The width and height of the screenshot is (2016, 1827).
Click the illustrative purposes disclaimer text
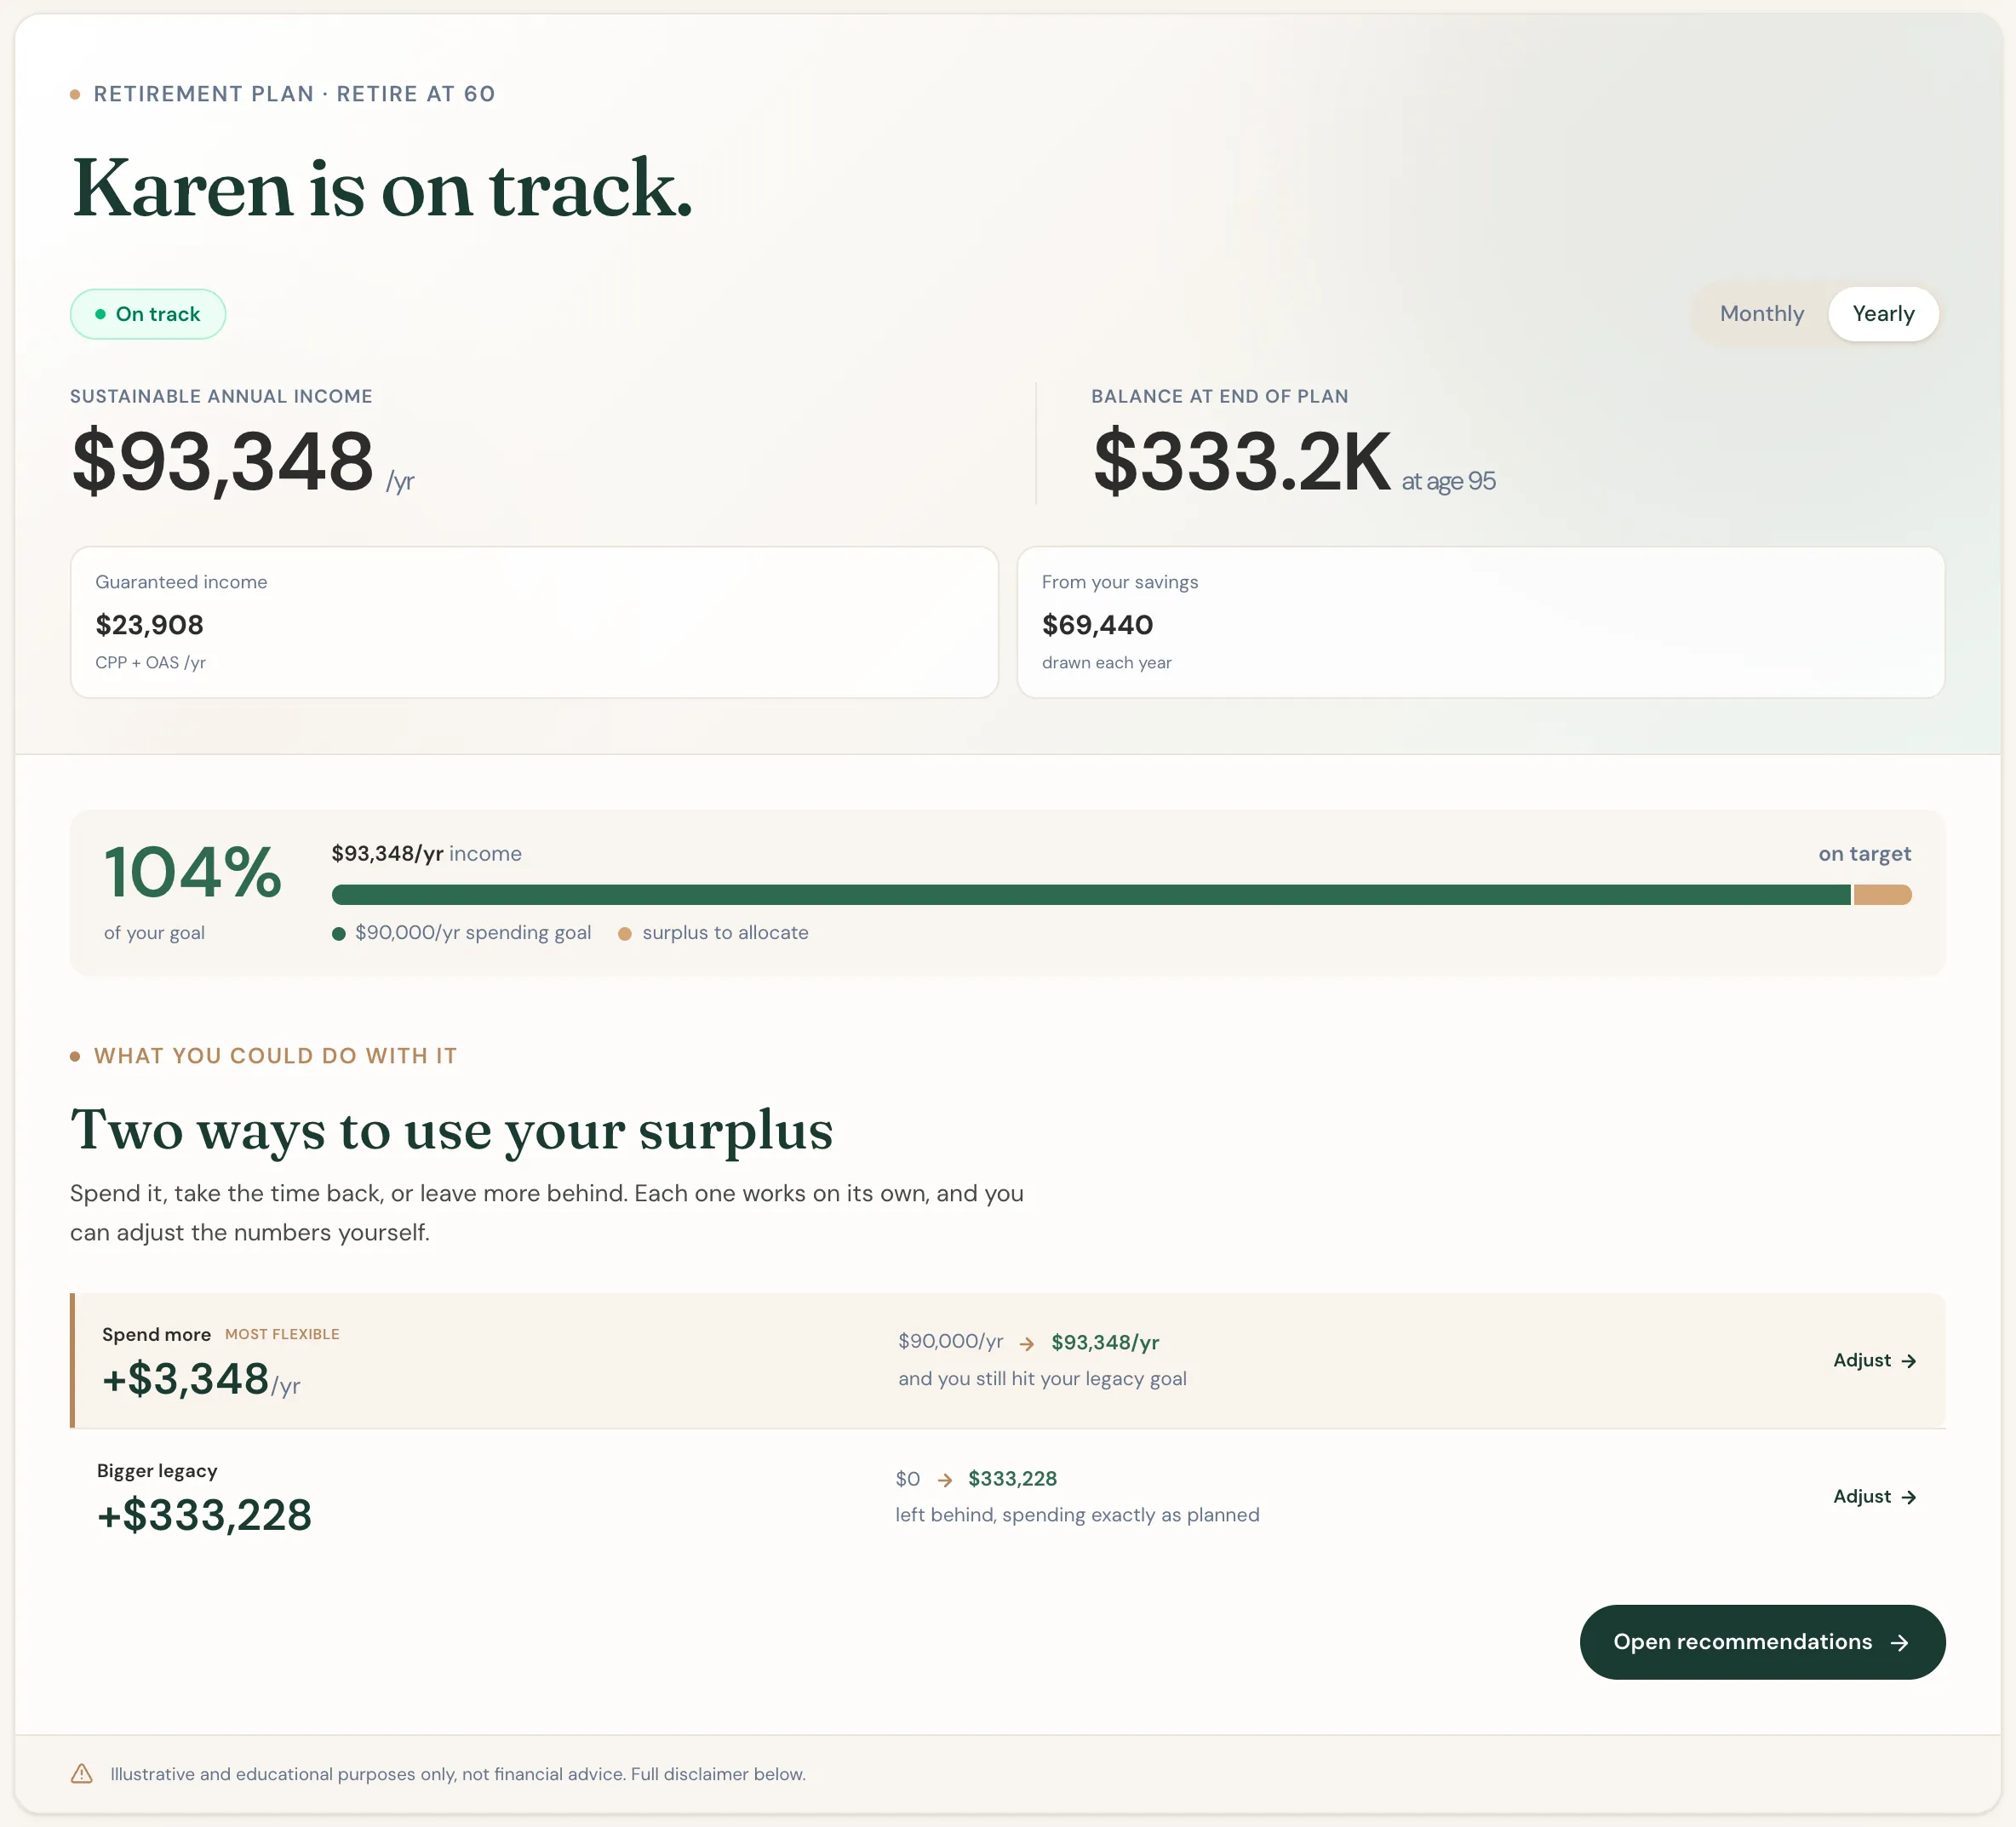(x=458, y=1774)
